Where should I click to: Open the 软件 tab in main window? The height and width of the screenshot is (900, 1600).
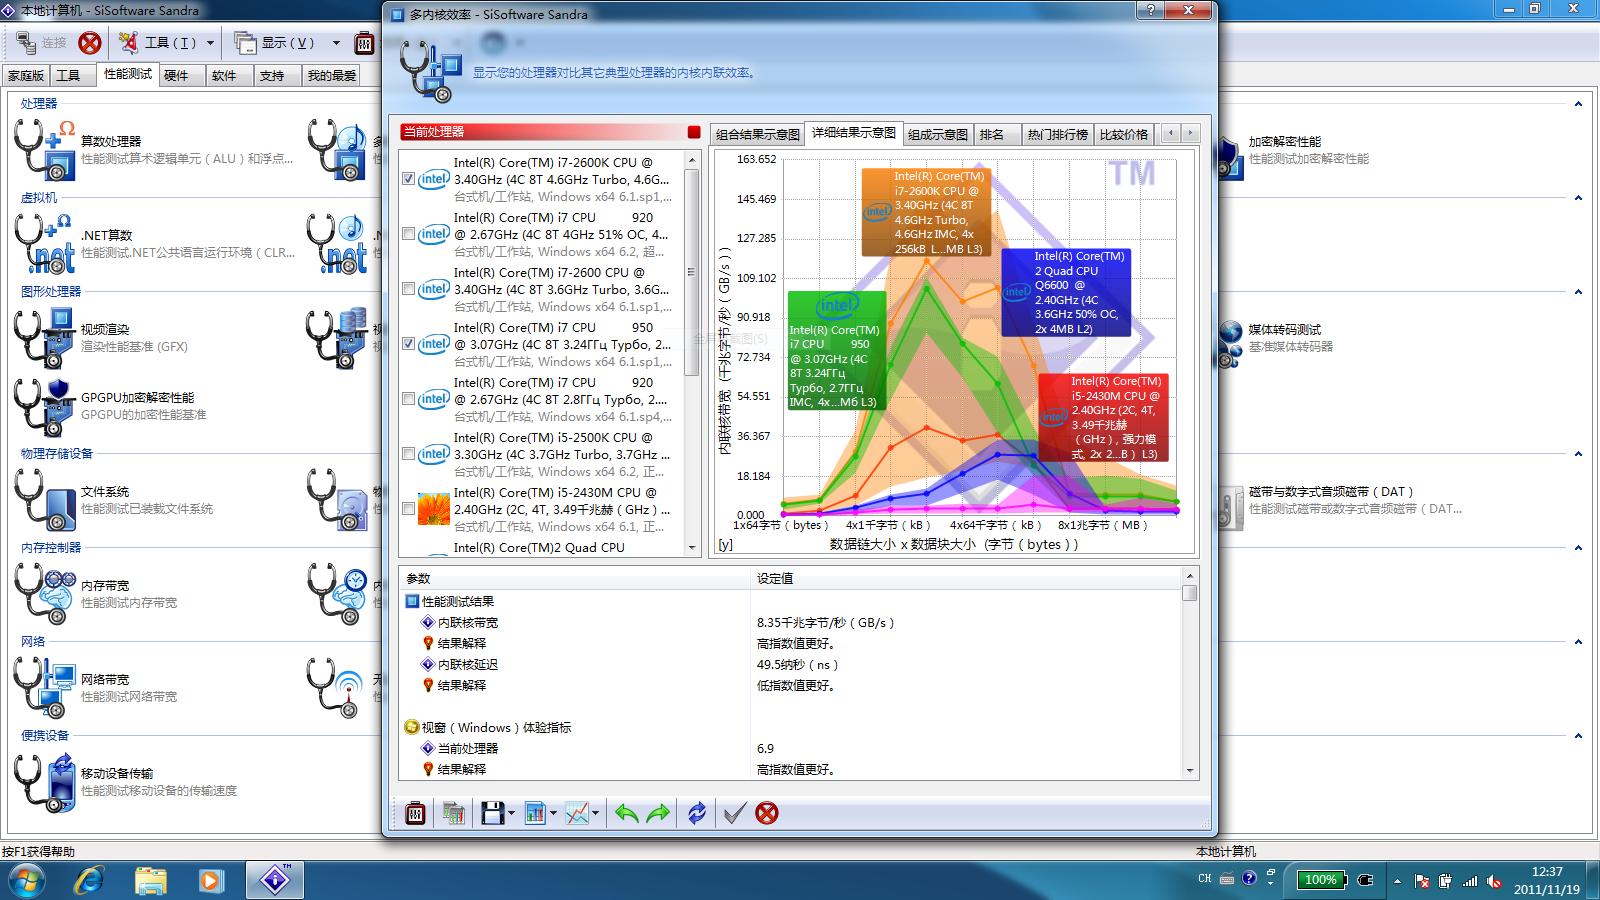point(228,75)
